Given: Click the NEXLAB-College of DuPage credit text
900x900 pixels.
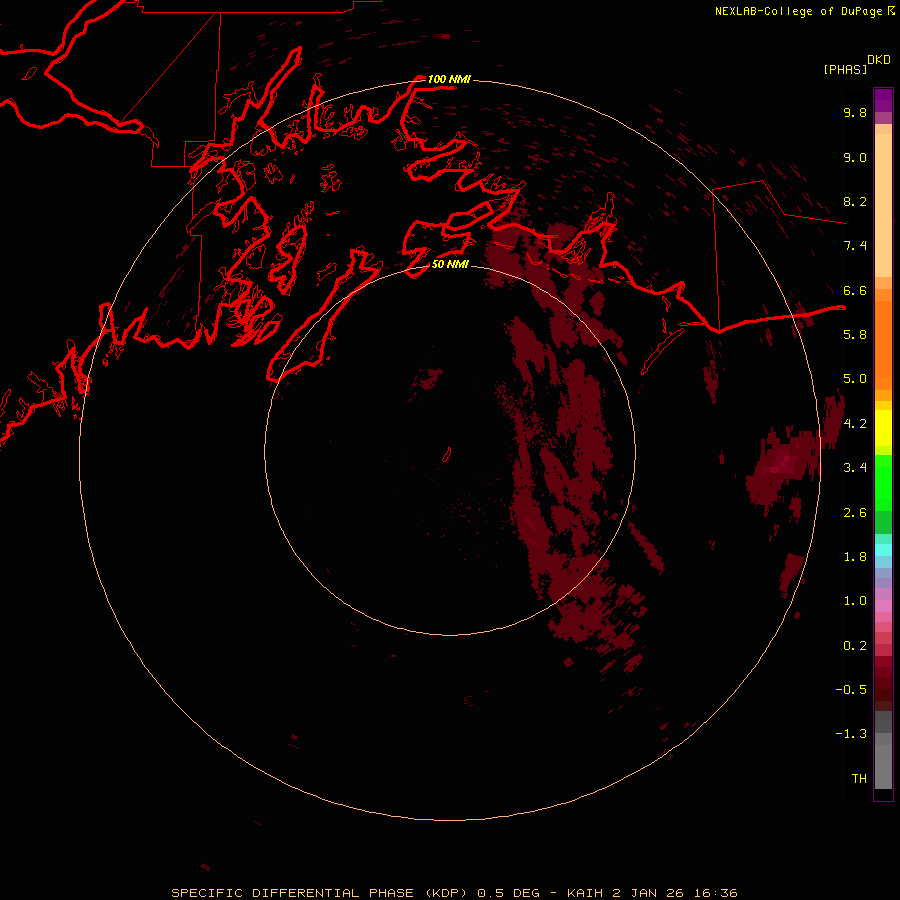Looking at the screenshot, I should pos(798,11).
